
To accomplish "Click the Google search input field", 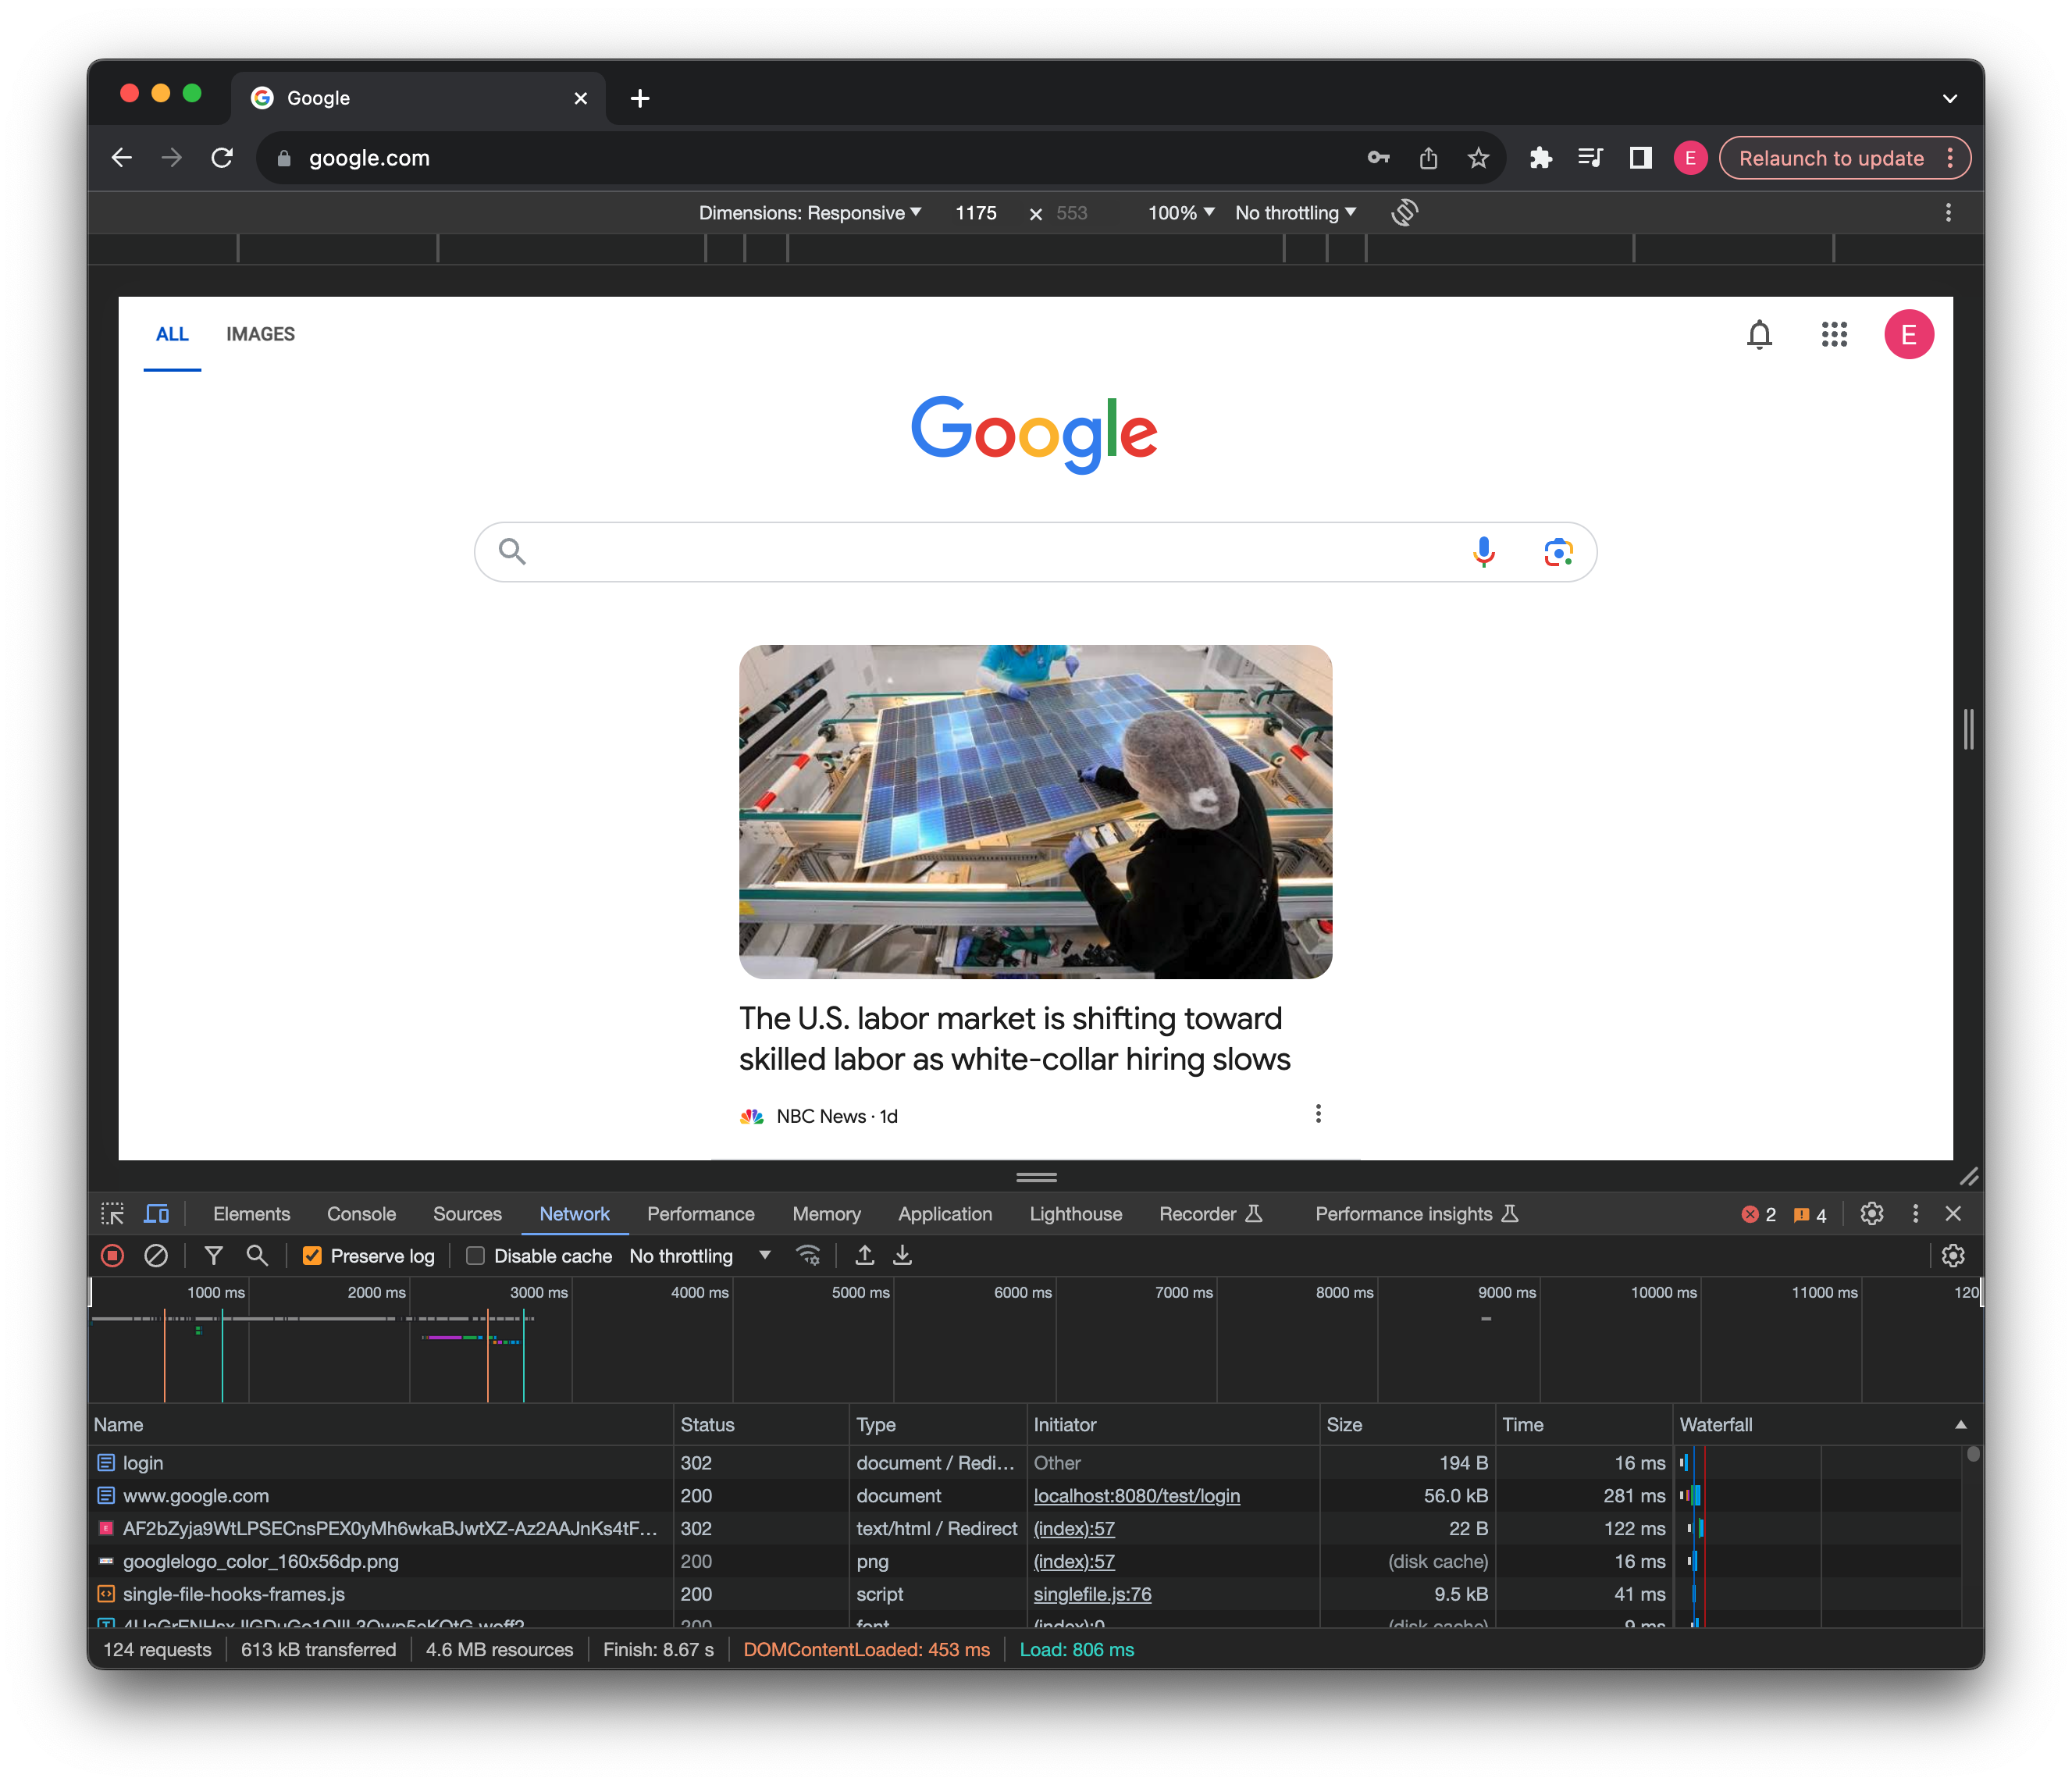I will [x=990, y=551].
